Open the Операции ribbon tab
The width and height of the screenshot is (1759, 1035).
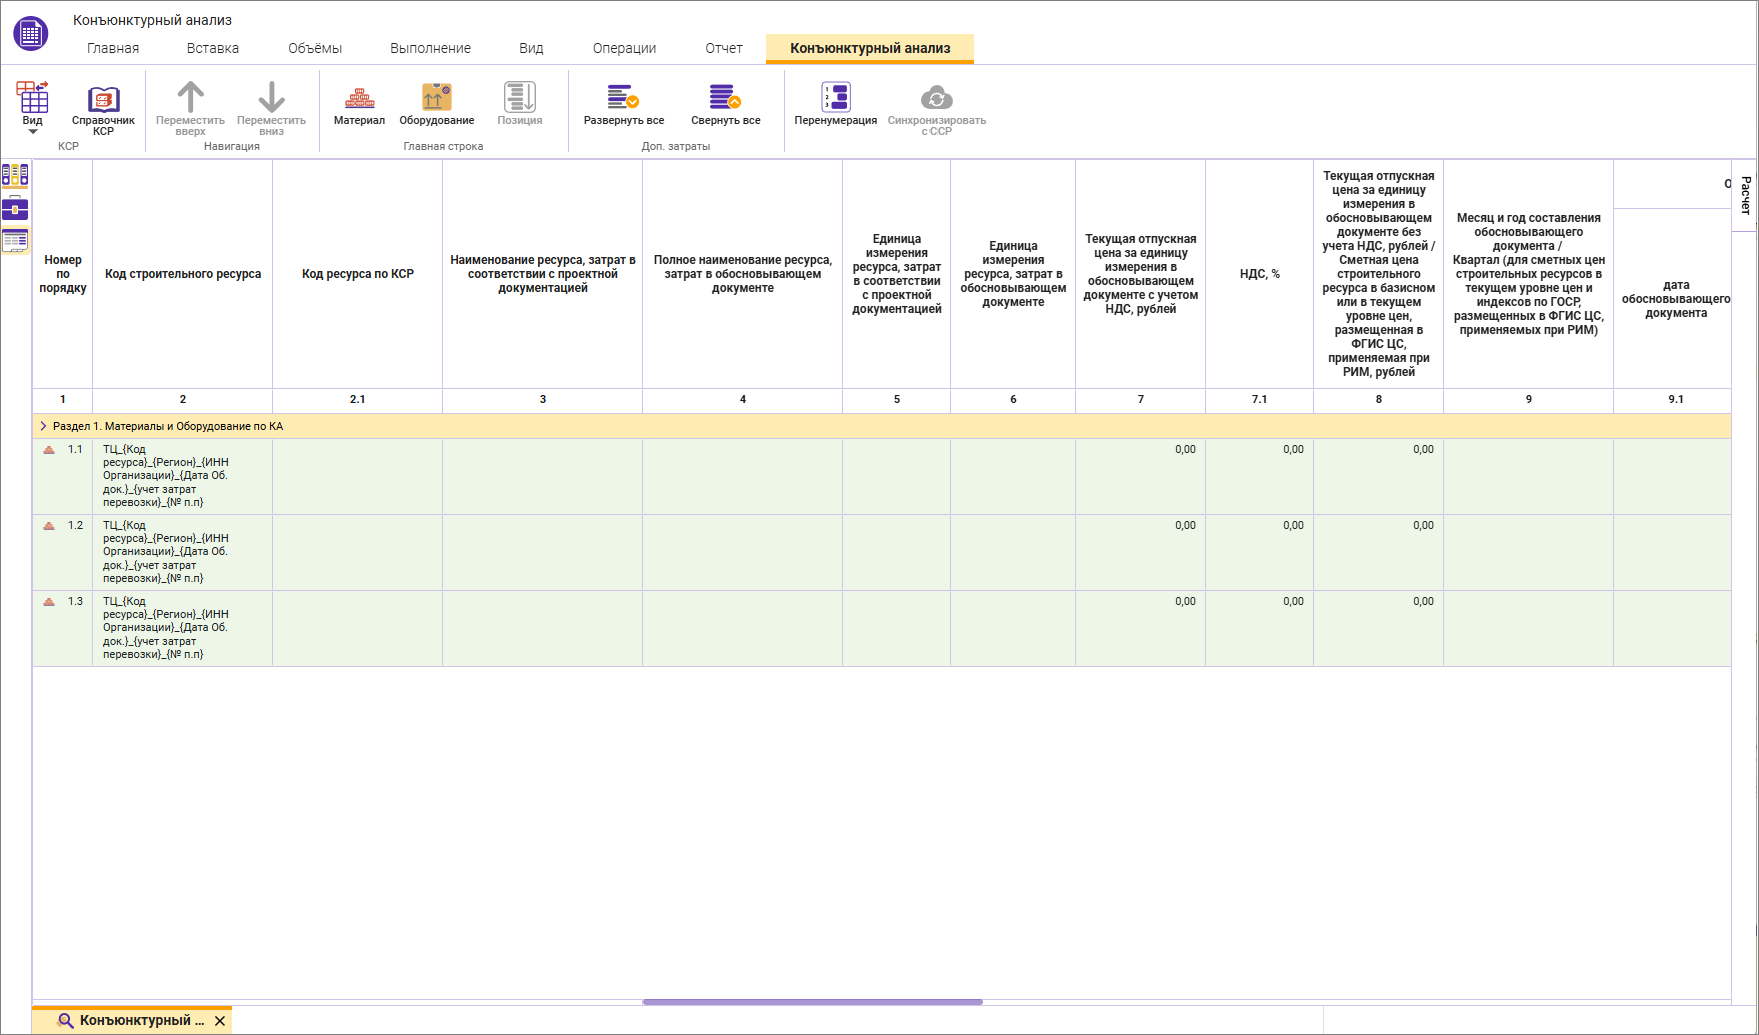tap(624, 48)
